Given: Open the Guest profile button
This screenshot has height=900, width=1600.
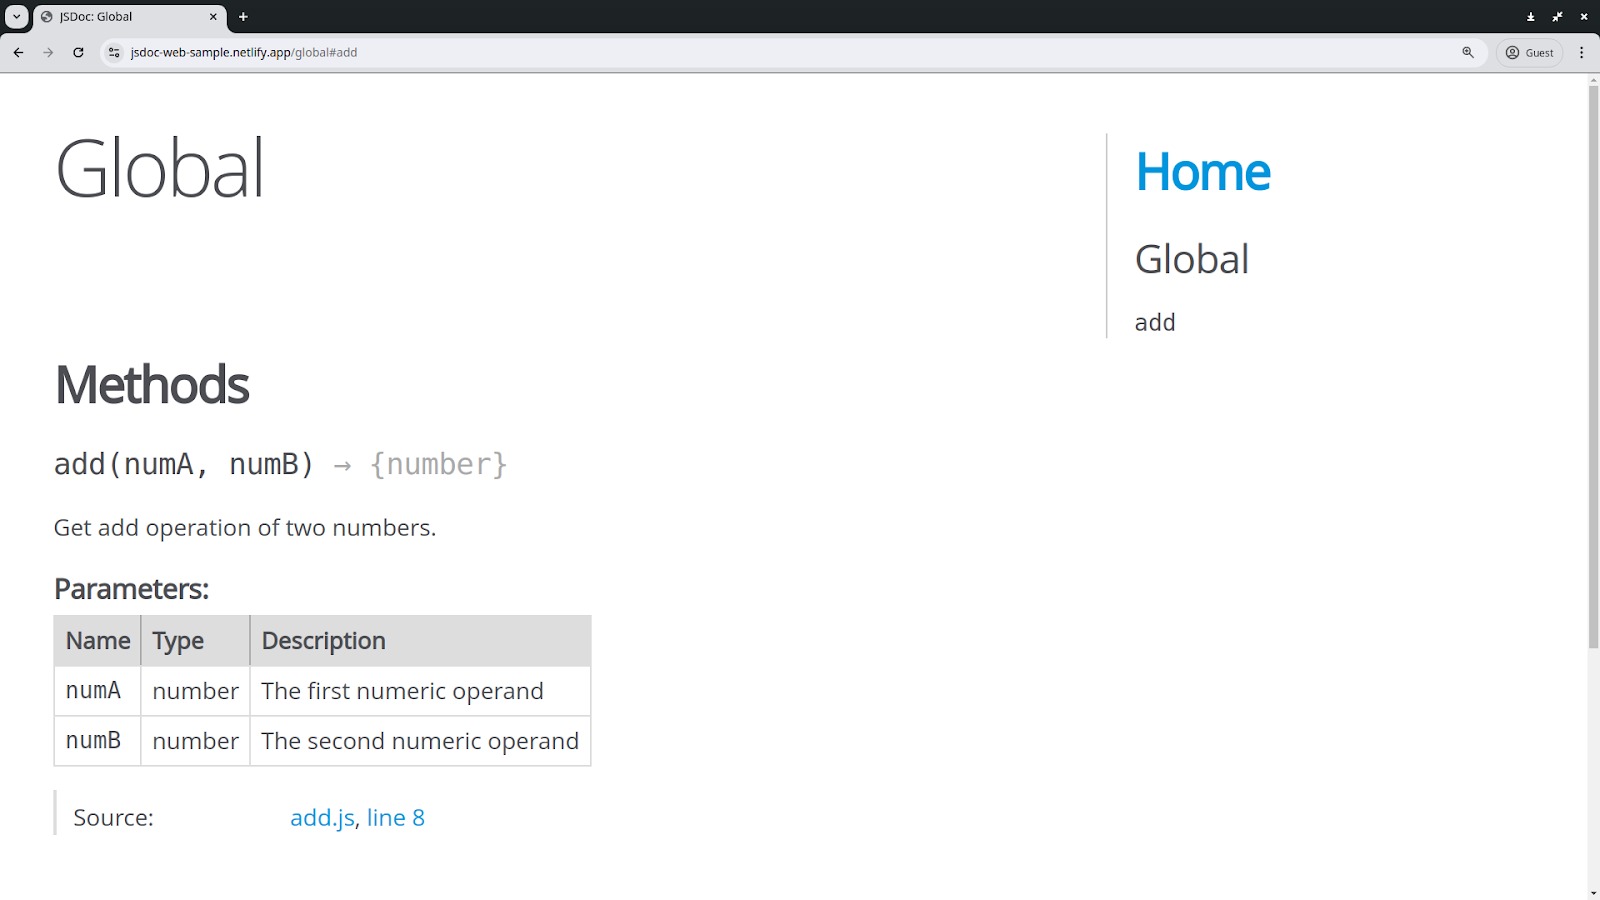Looking at the screenshot, I should coord(1530,52).
